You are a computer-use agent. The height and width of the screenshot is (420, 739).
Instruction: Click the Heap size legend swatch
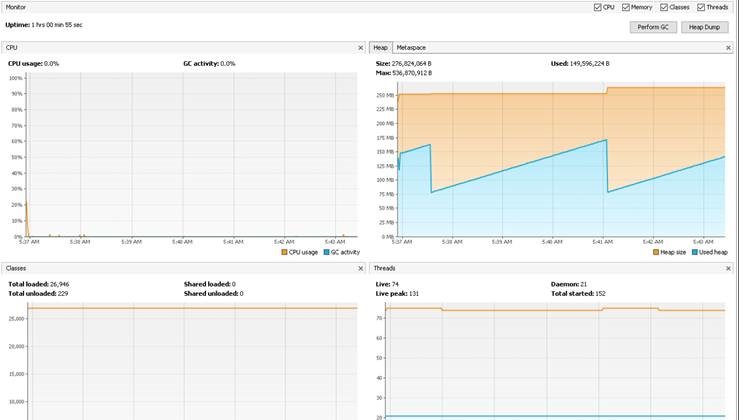tap(656, 252)
